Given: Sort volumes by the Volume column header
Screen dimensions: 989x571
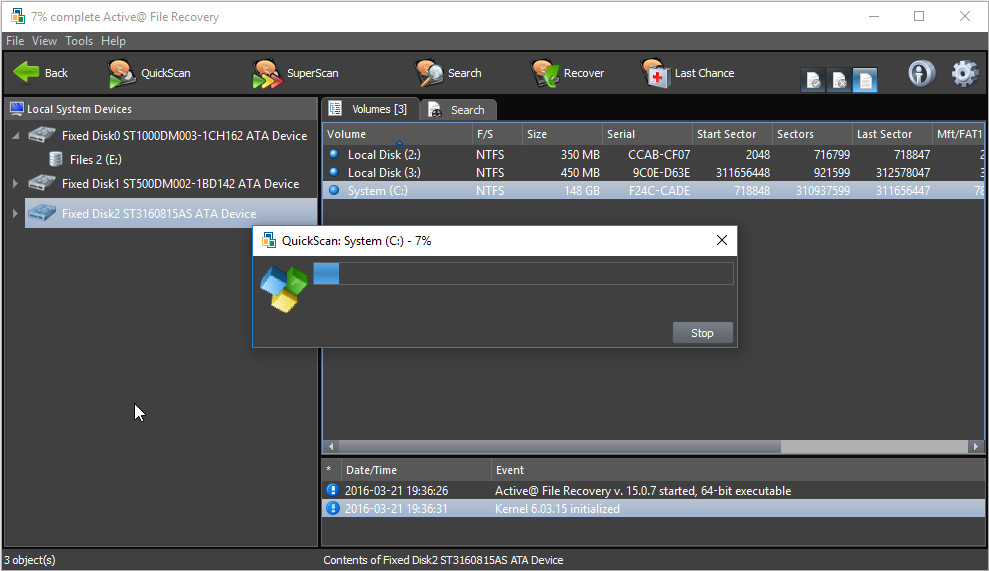Looking at the screenshot, I should coord(397,134).
